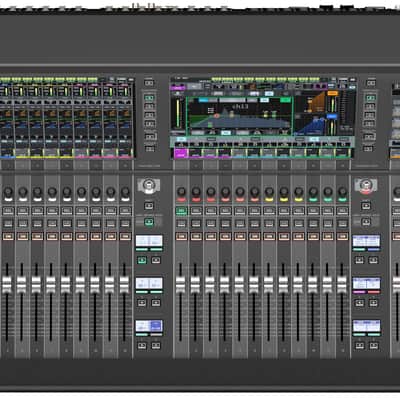Viewport: 400px width, 400px height.
Task: Hit the cue key below SEL on center channel seven
Action: [269, 223]
